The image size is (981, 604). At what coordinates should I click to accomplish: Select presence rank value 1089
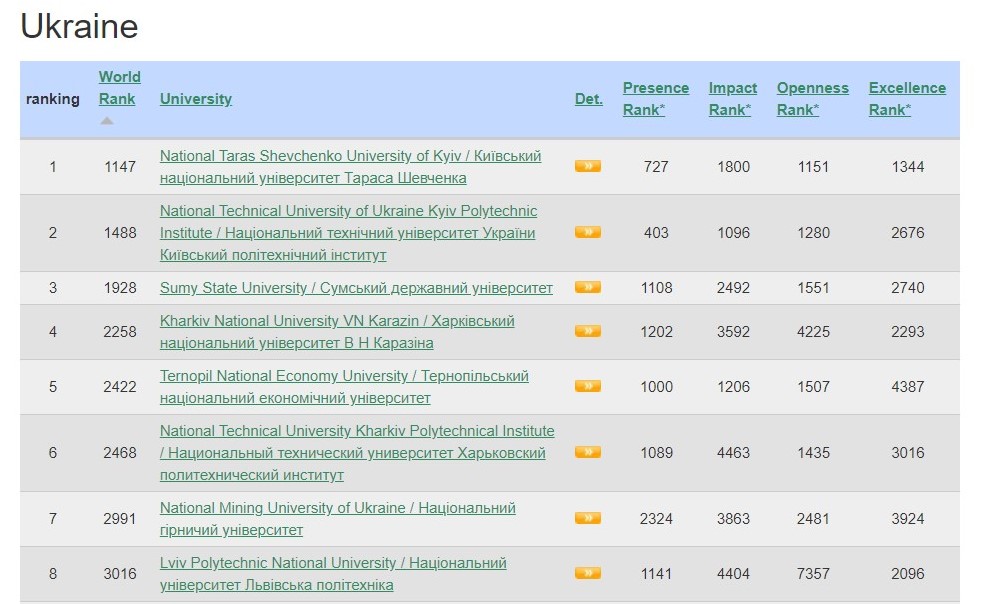[656, 452]
